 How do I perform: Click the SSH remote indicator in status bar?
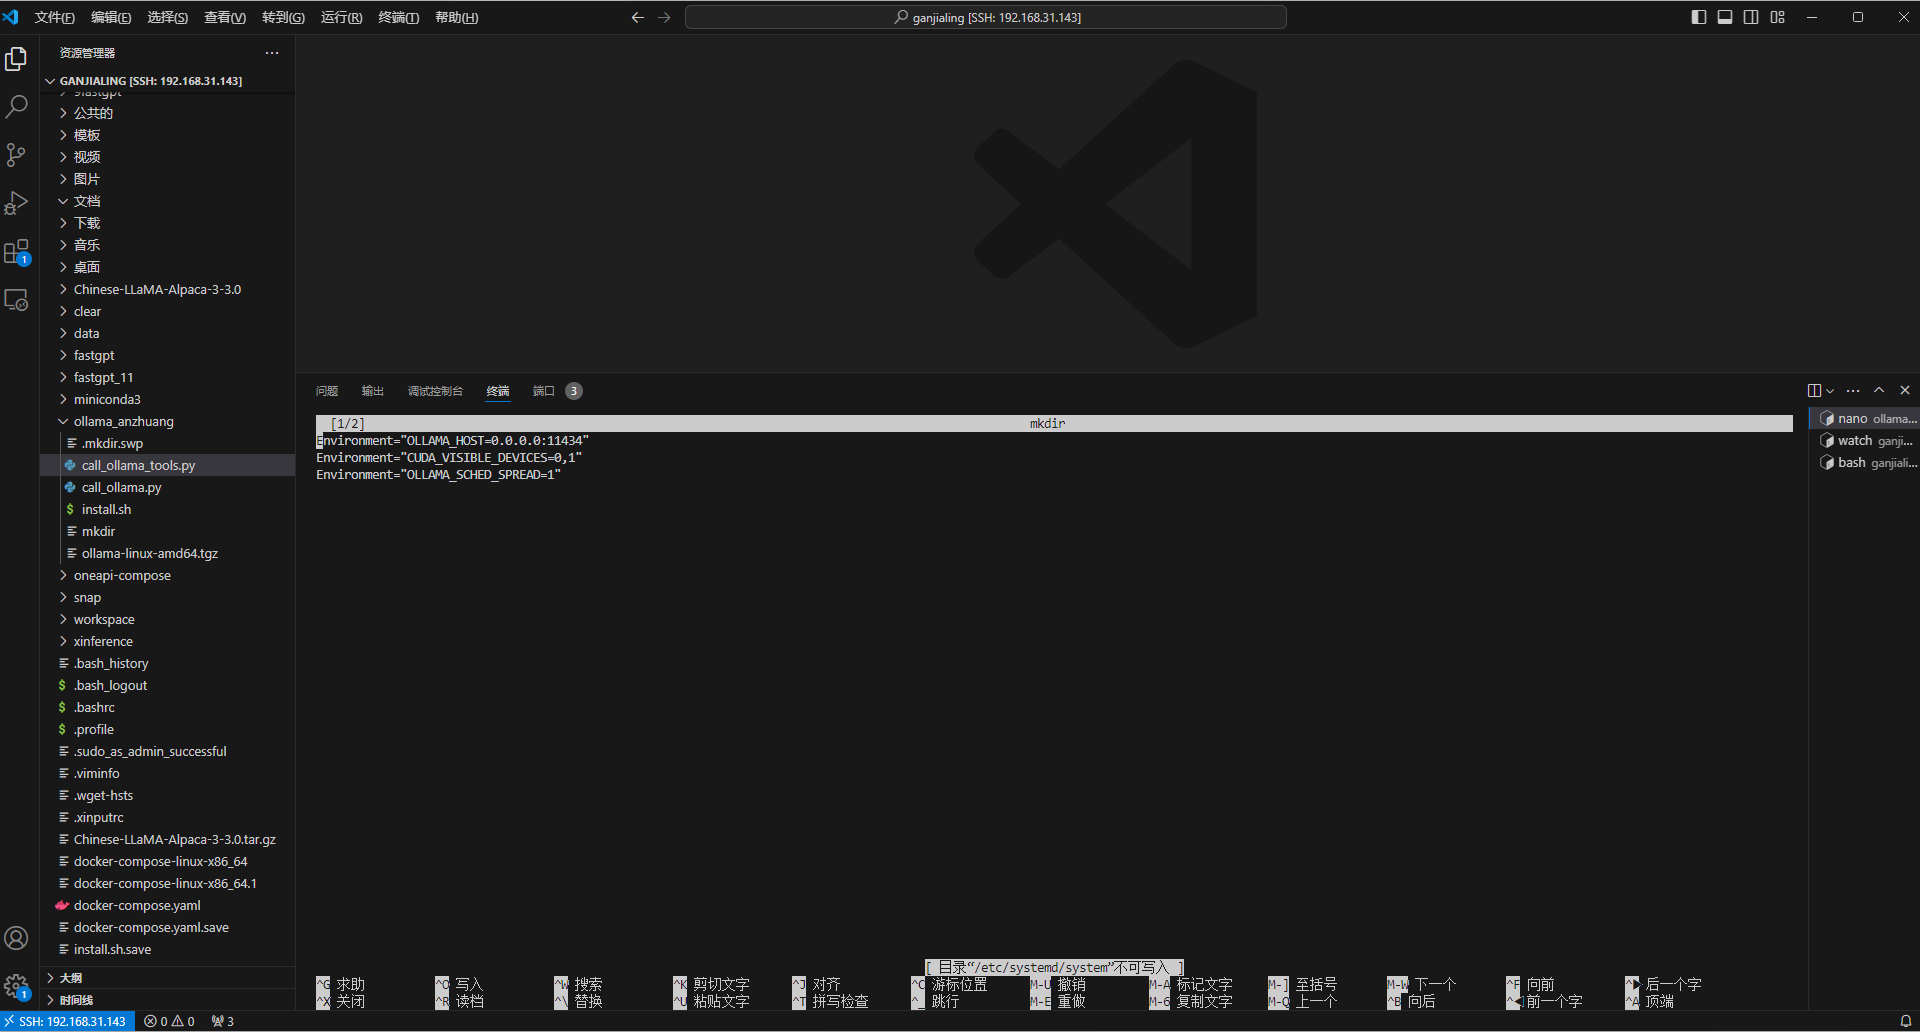tap(66, 1021)
